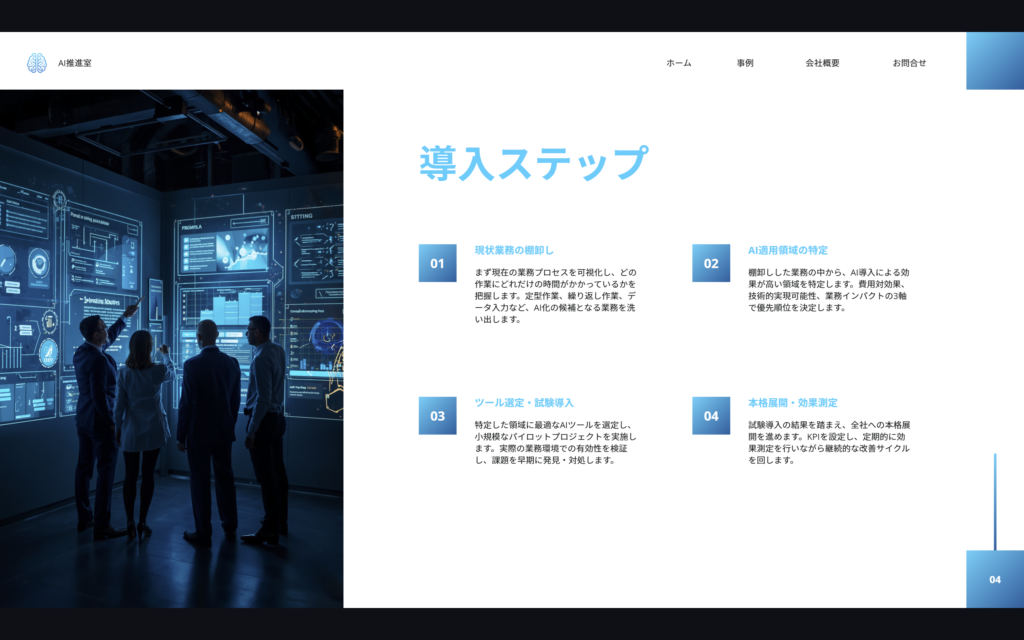
Task: Click the paragraph beginning 試験導入の結果を踏まえ
Action: [x=829, y=442]
